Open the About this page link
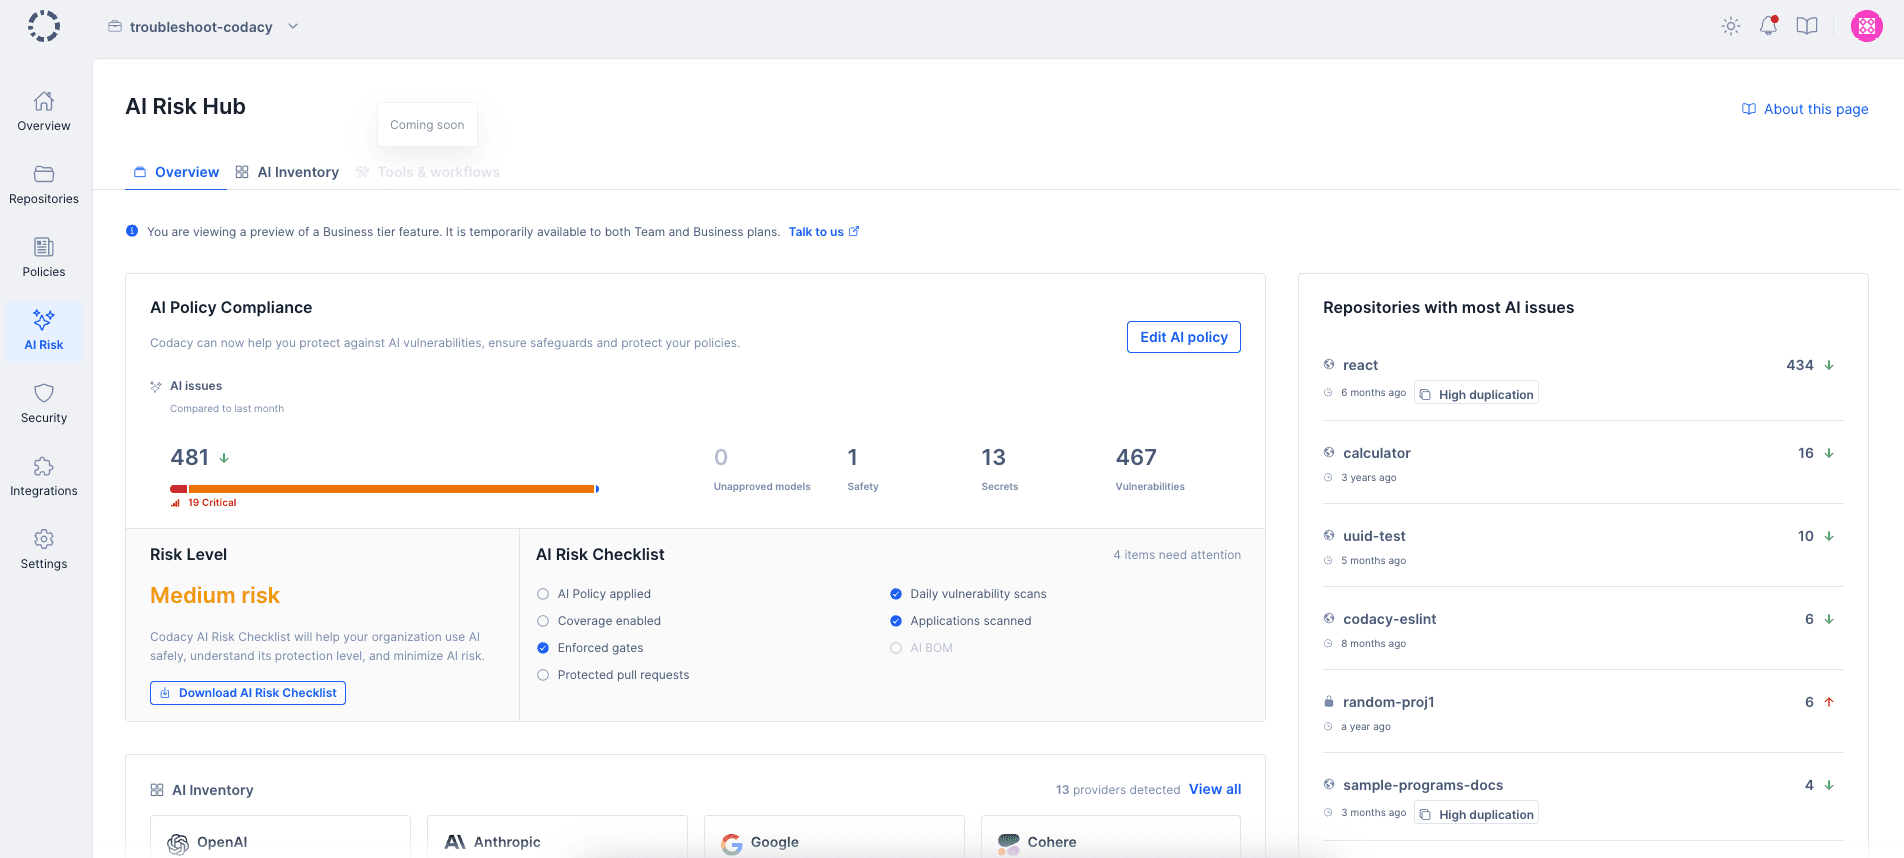This screenshot has height=858, width=1904. coord(1805,109)
